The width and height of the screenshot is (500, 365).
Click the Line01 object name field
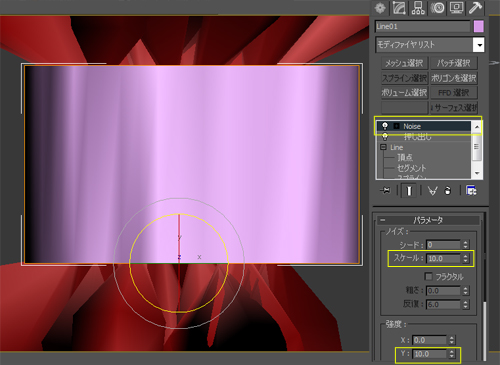tap(423, 26)
